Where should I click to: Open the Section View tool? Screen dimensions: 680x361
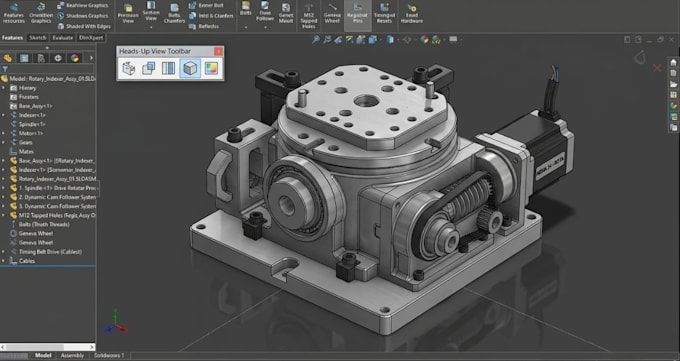click(x=151, y=12)
